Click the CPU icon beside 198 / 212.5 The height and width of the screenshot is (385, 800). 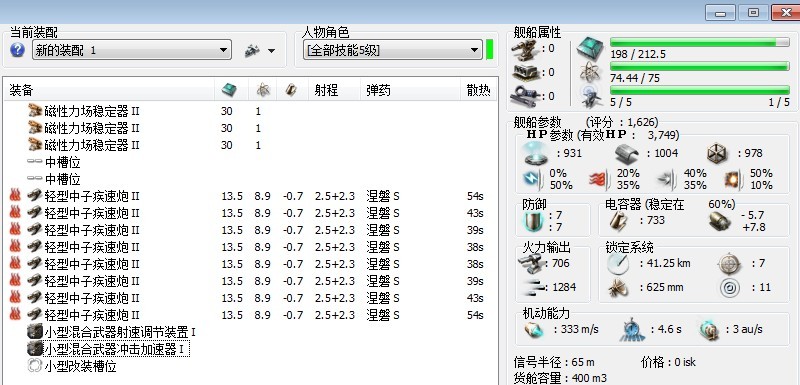tap(590, 49)
